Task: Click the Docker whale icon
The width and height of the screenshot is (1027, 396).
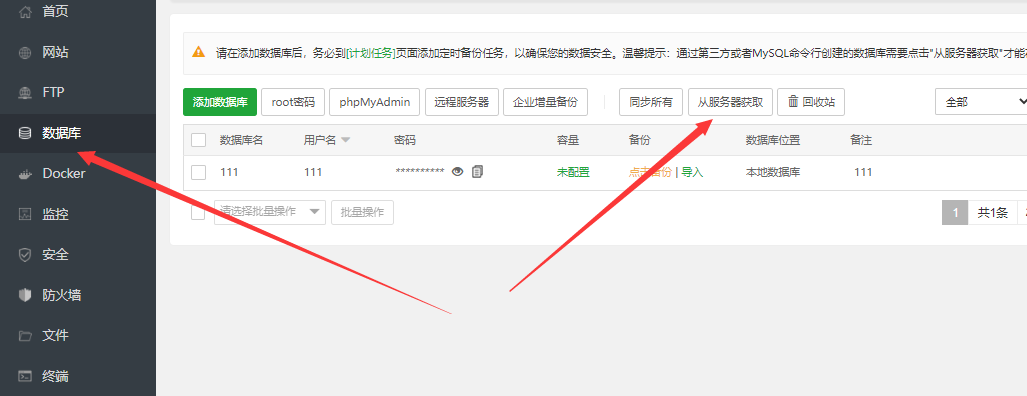Action: (25, 174)
